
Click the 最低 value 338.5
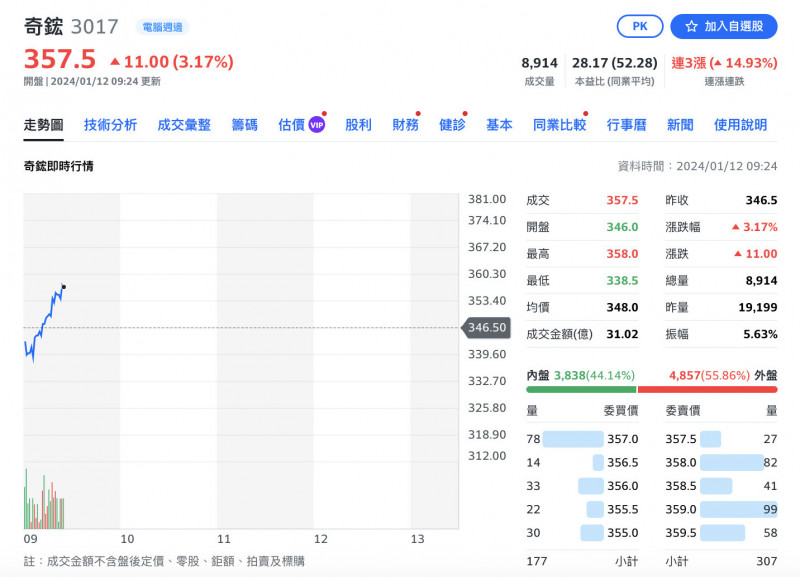click(x=622, y=281)
